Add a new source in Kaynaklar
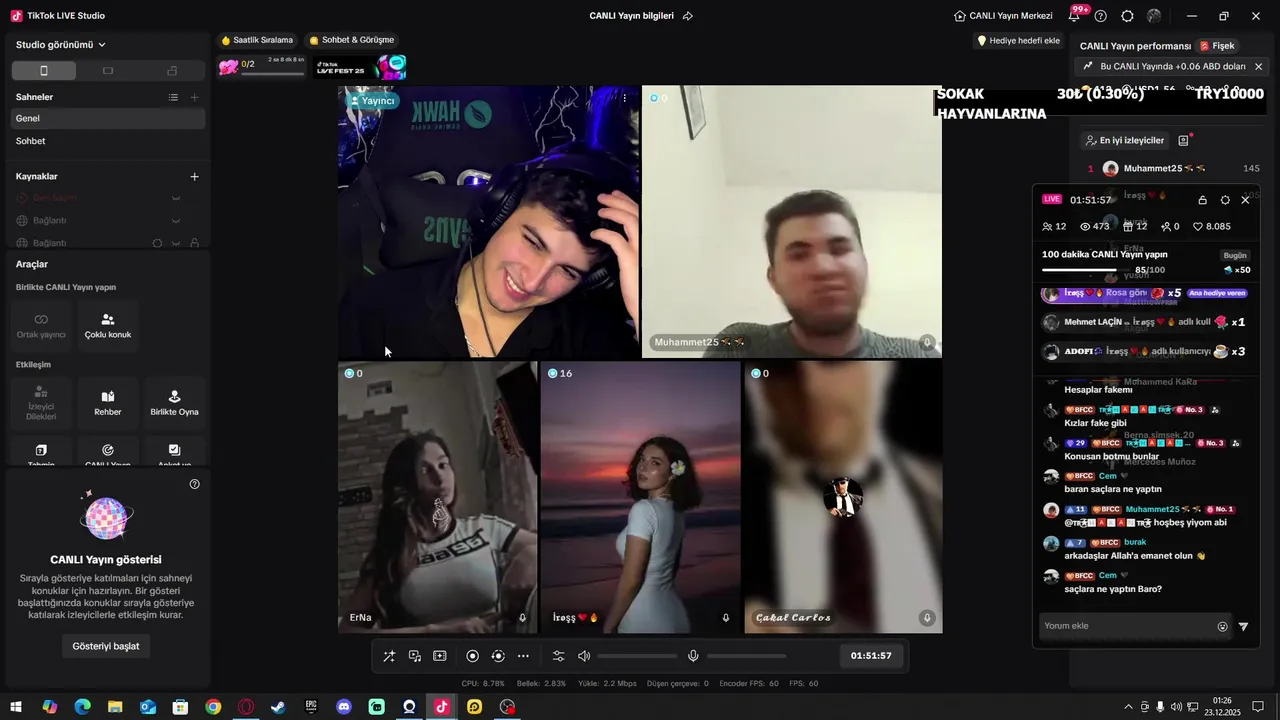The height and width of the screenshot is (720, 1280). pos(194,176)
